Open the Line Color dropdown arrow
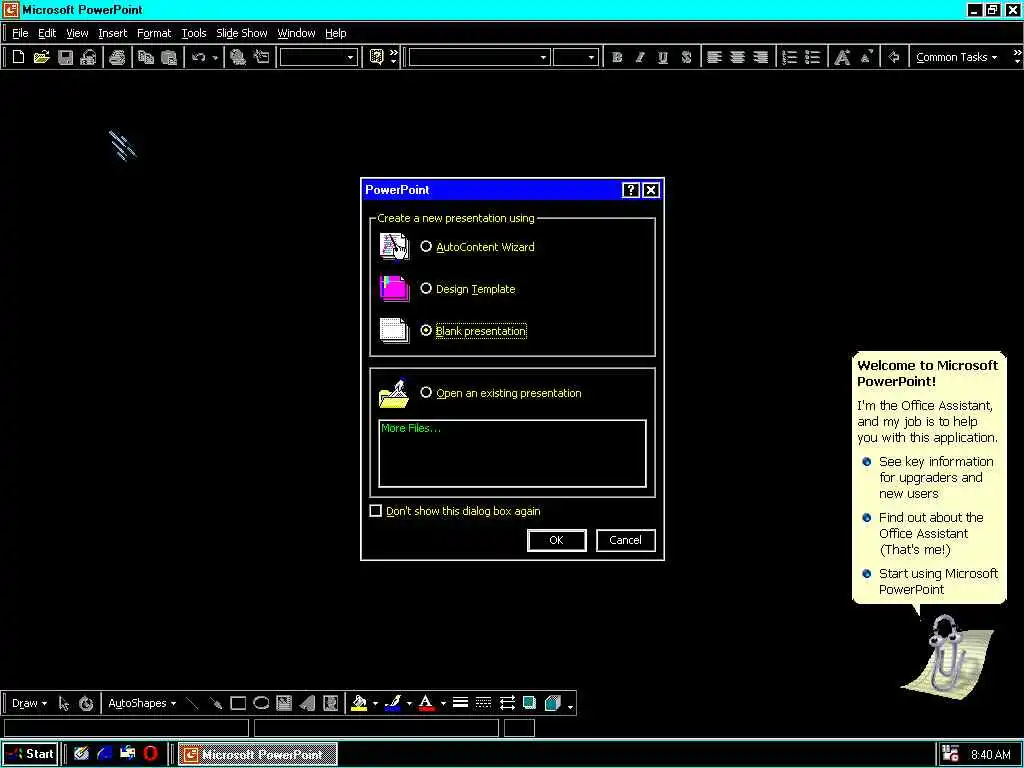Screen dimensions: 1024x768 409,703
